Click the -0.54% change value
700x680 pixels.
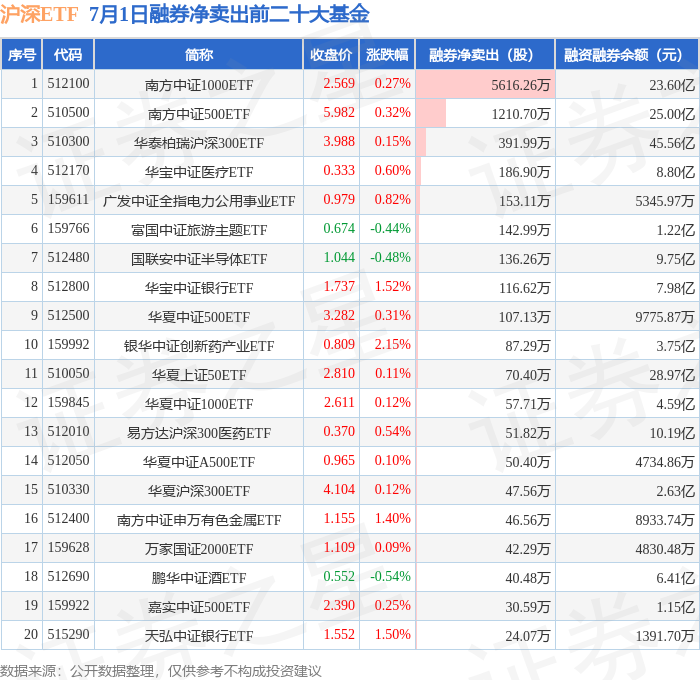click(x=390, y=576)
